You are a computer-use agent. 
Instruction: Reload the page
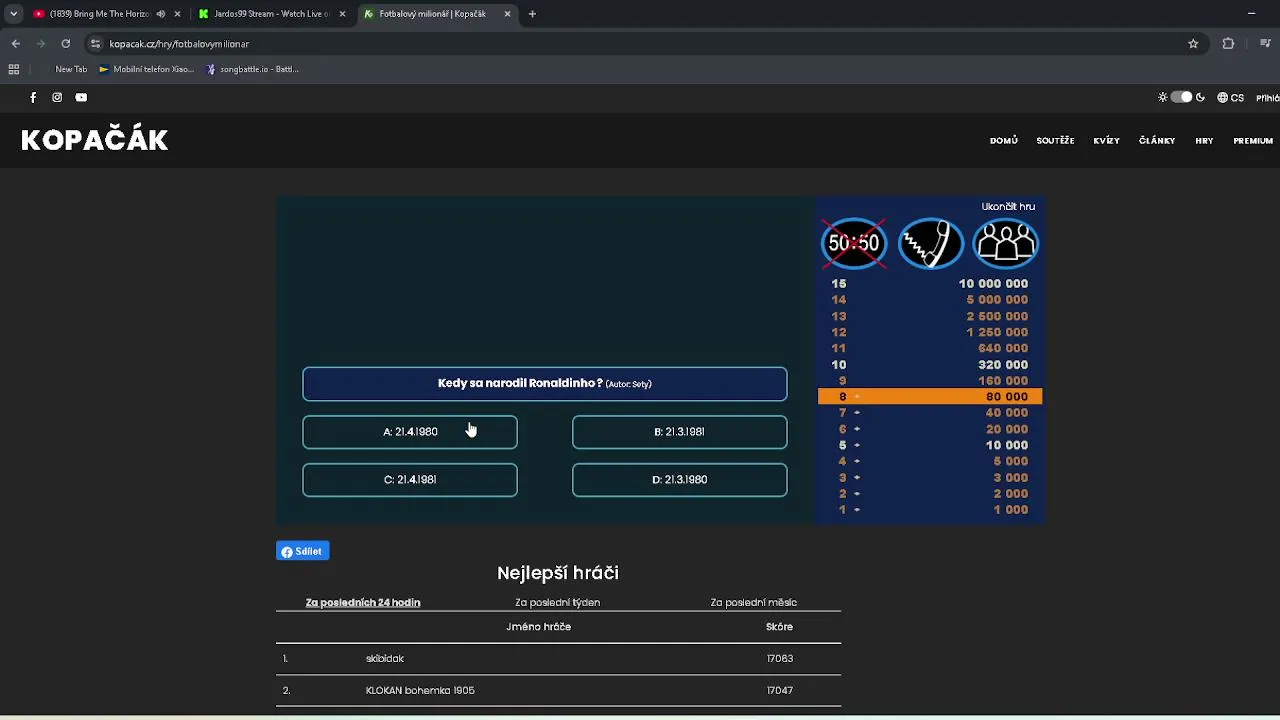click(65, 44)
